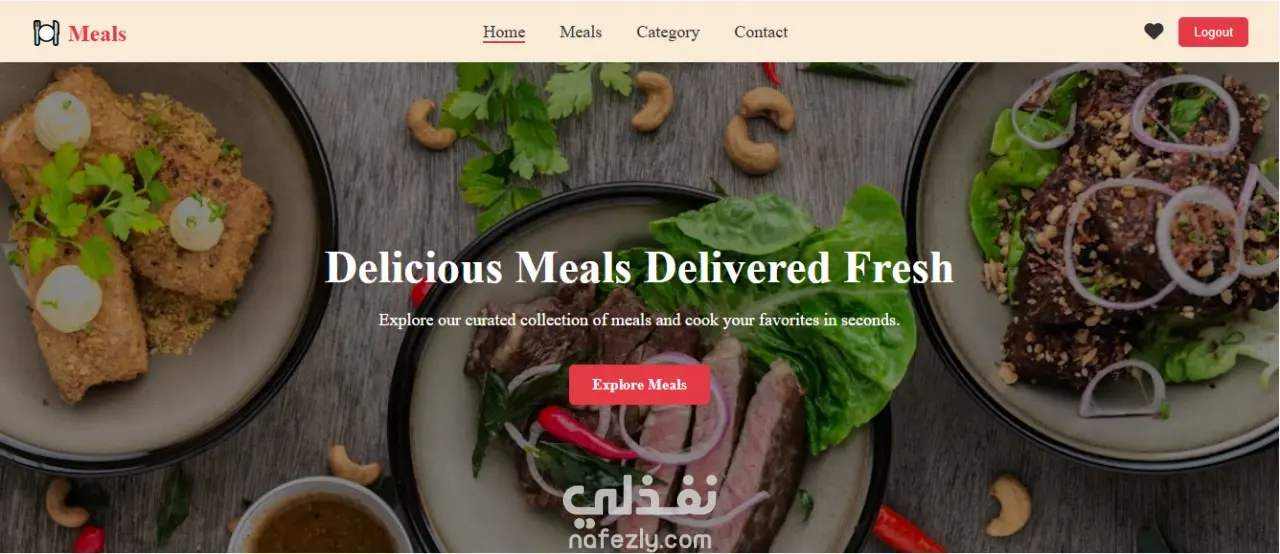
Task: Select Category in the navigation bar
Action: [668, 32]
